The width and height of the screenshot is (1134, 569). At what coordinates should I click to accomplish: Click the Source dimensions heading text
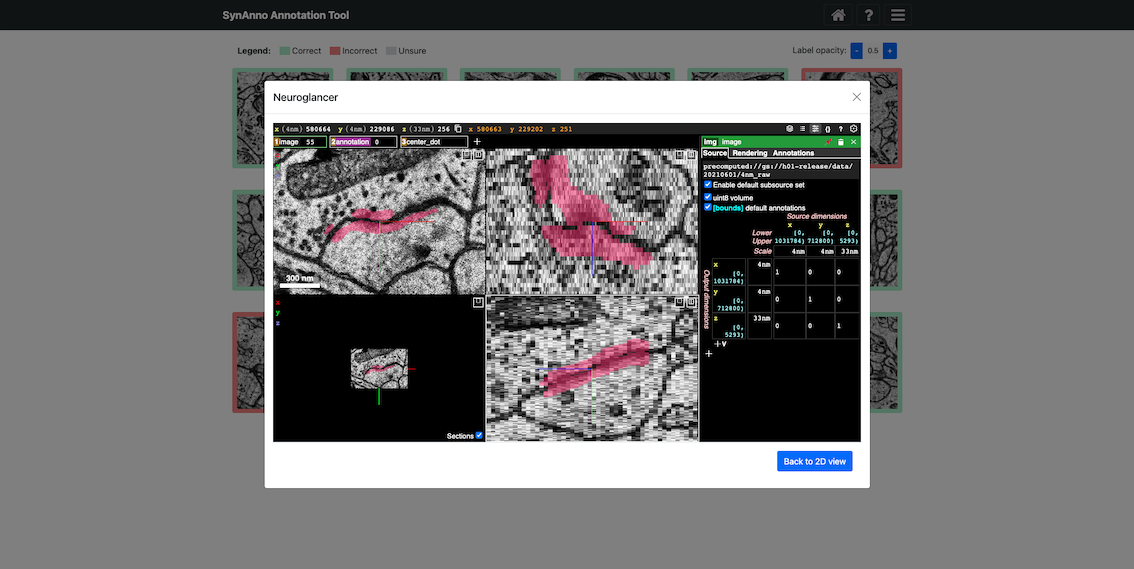817,216
